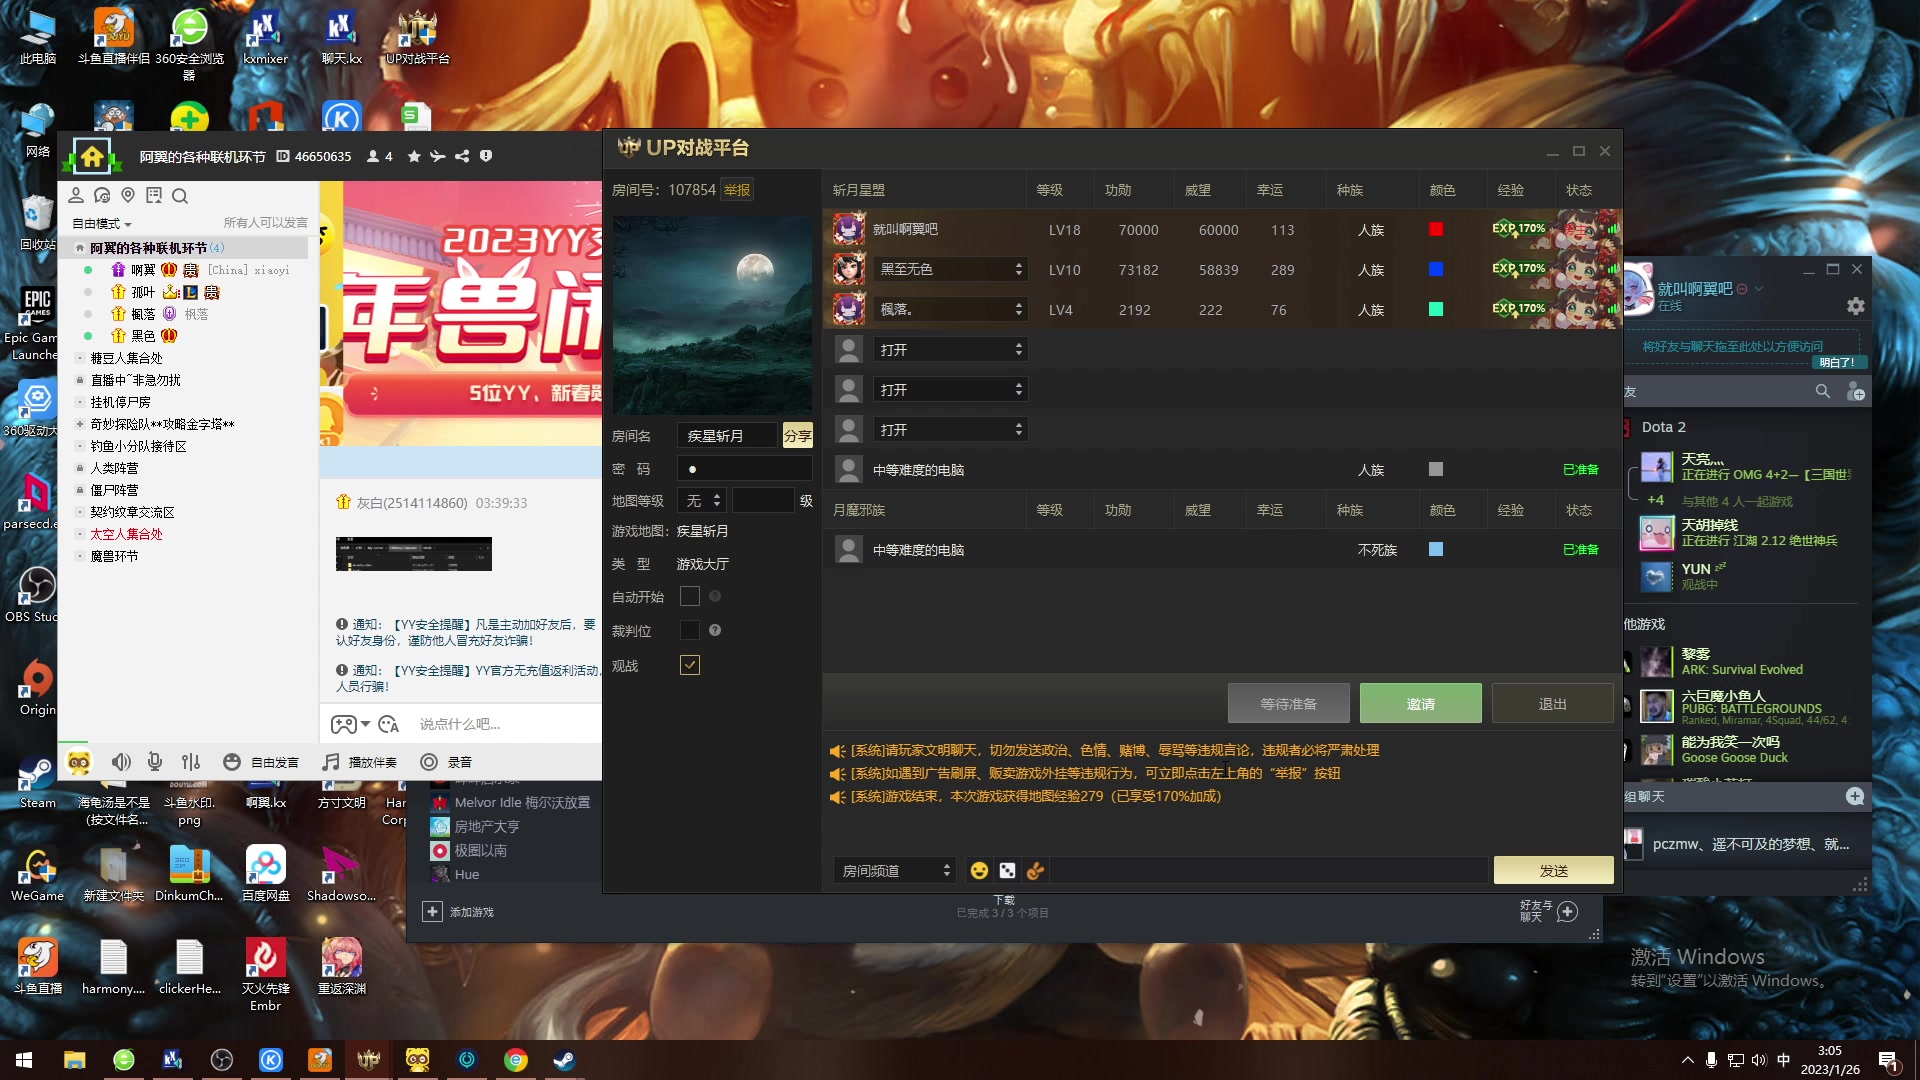1920x1080 pixels.
Task: Open the 枫落。 player slot dropdown
Action: point(950,309)
